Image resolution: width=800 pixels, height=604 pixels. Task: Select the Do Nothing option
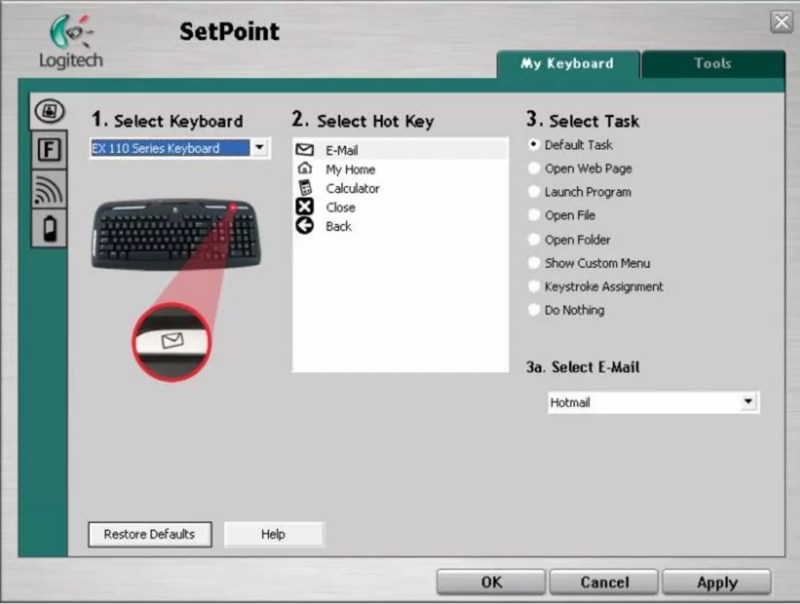point(566,310)
